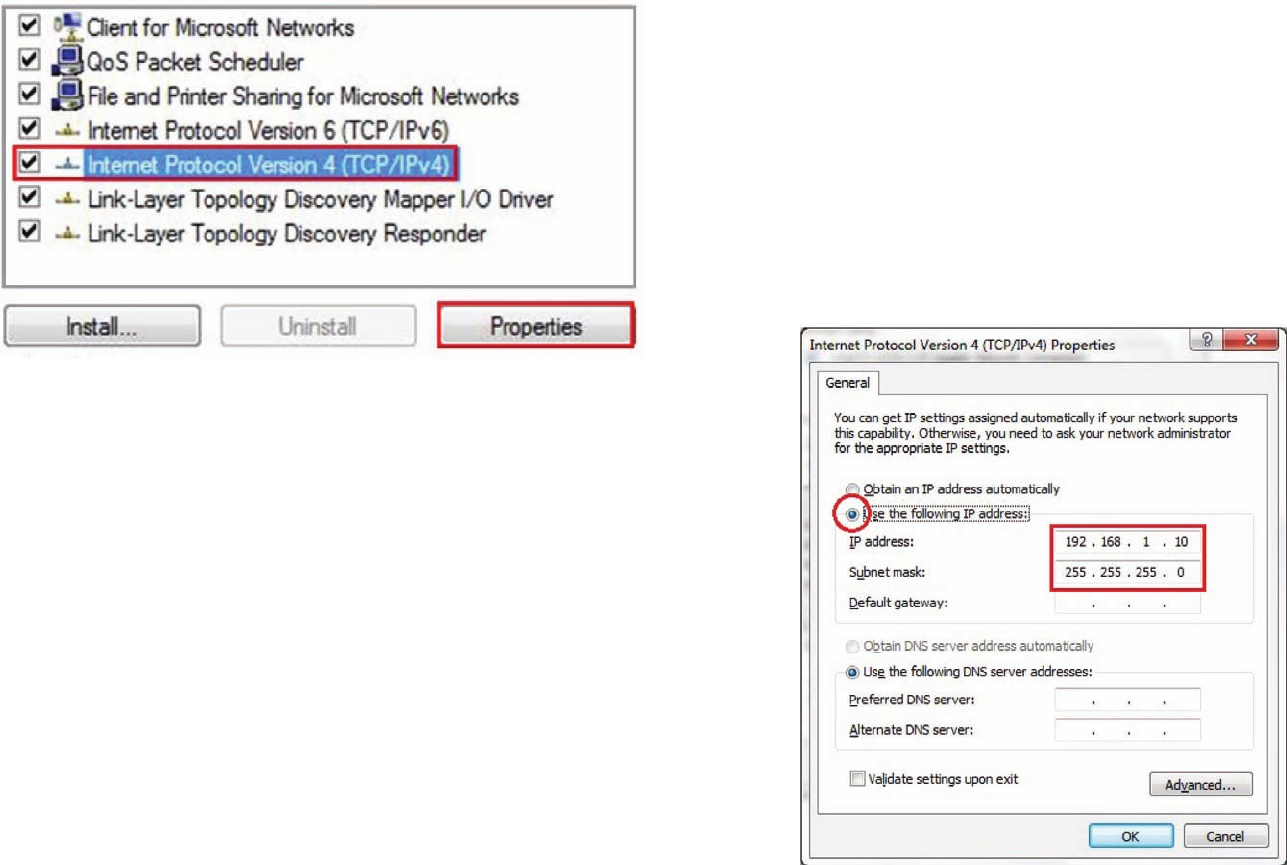Click the Client for Microsoft Networks icon

click(67, 26)
